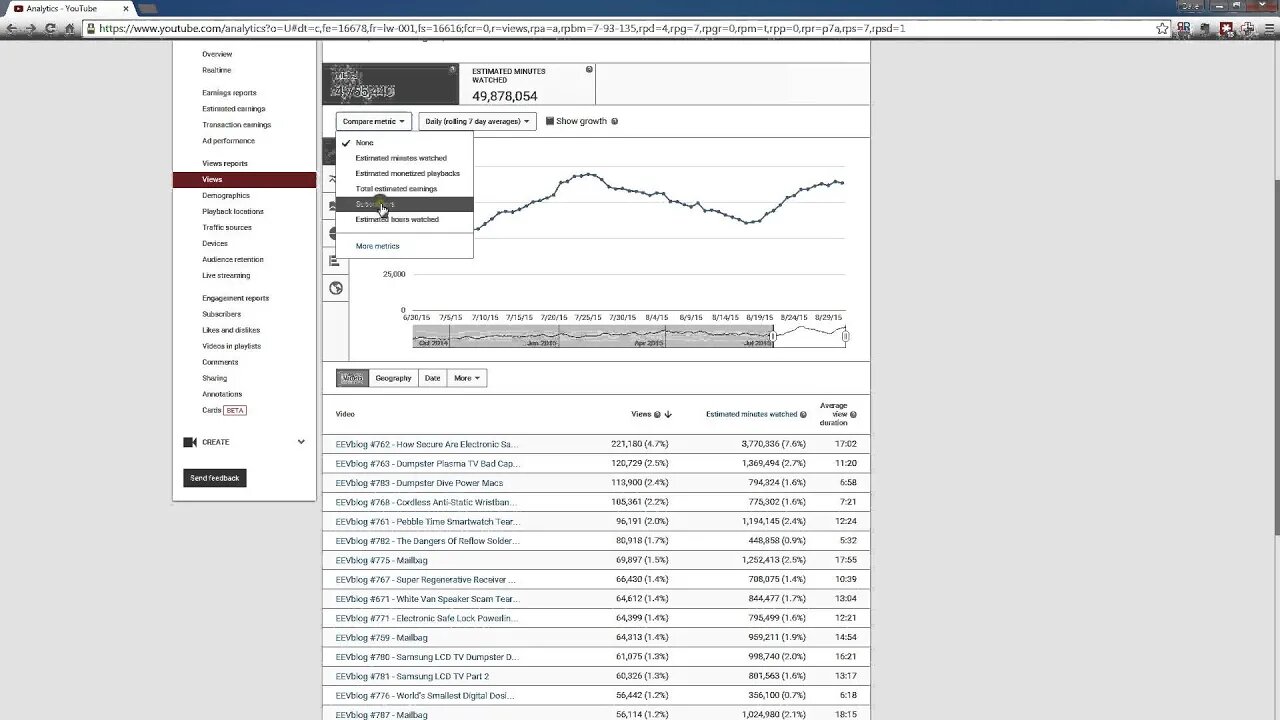Open Realtime report in sidebar
This screenshot has height=720, width=1280.
(x=216, y=70)
